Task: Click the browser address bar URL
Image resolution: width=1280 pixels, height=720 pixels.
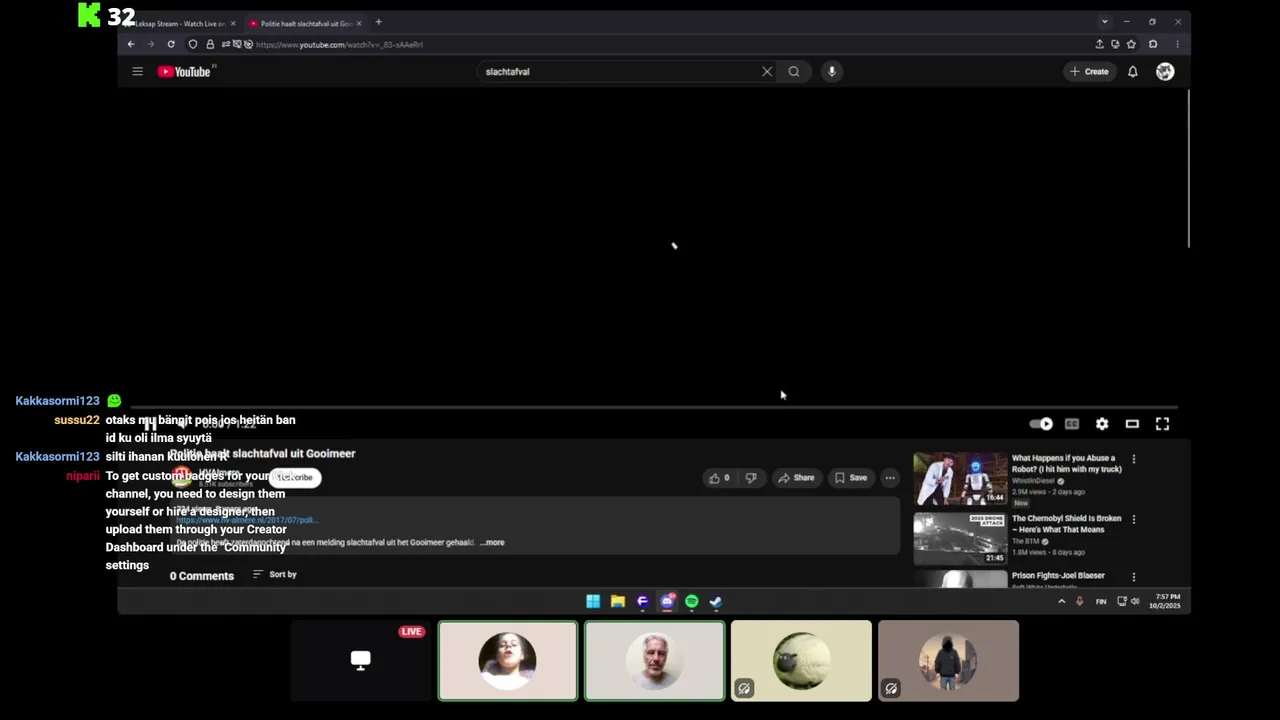Action: point(339,44)
